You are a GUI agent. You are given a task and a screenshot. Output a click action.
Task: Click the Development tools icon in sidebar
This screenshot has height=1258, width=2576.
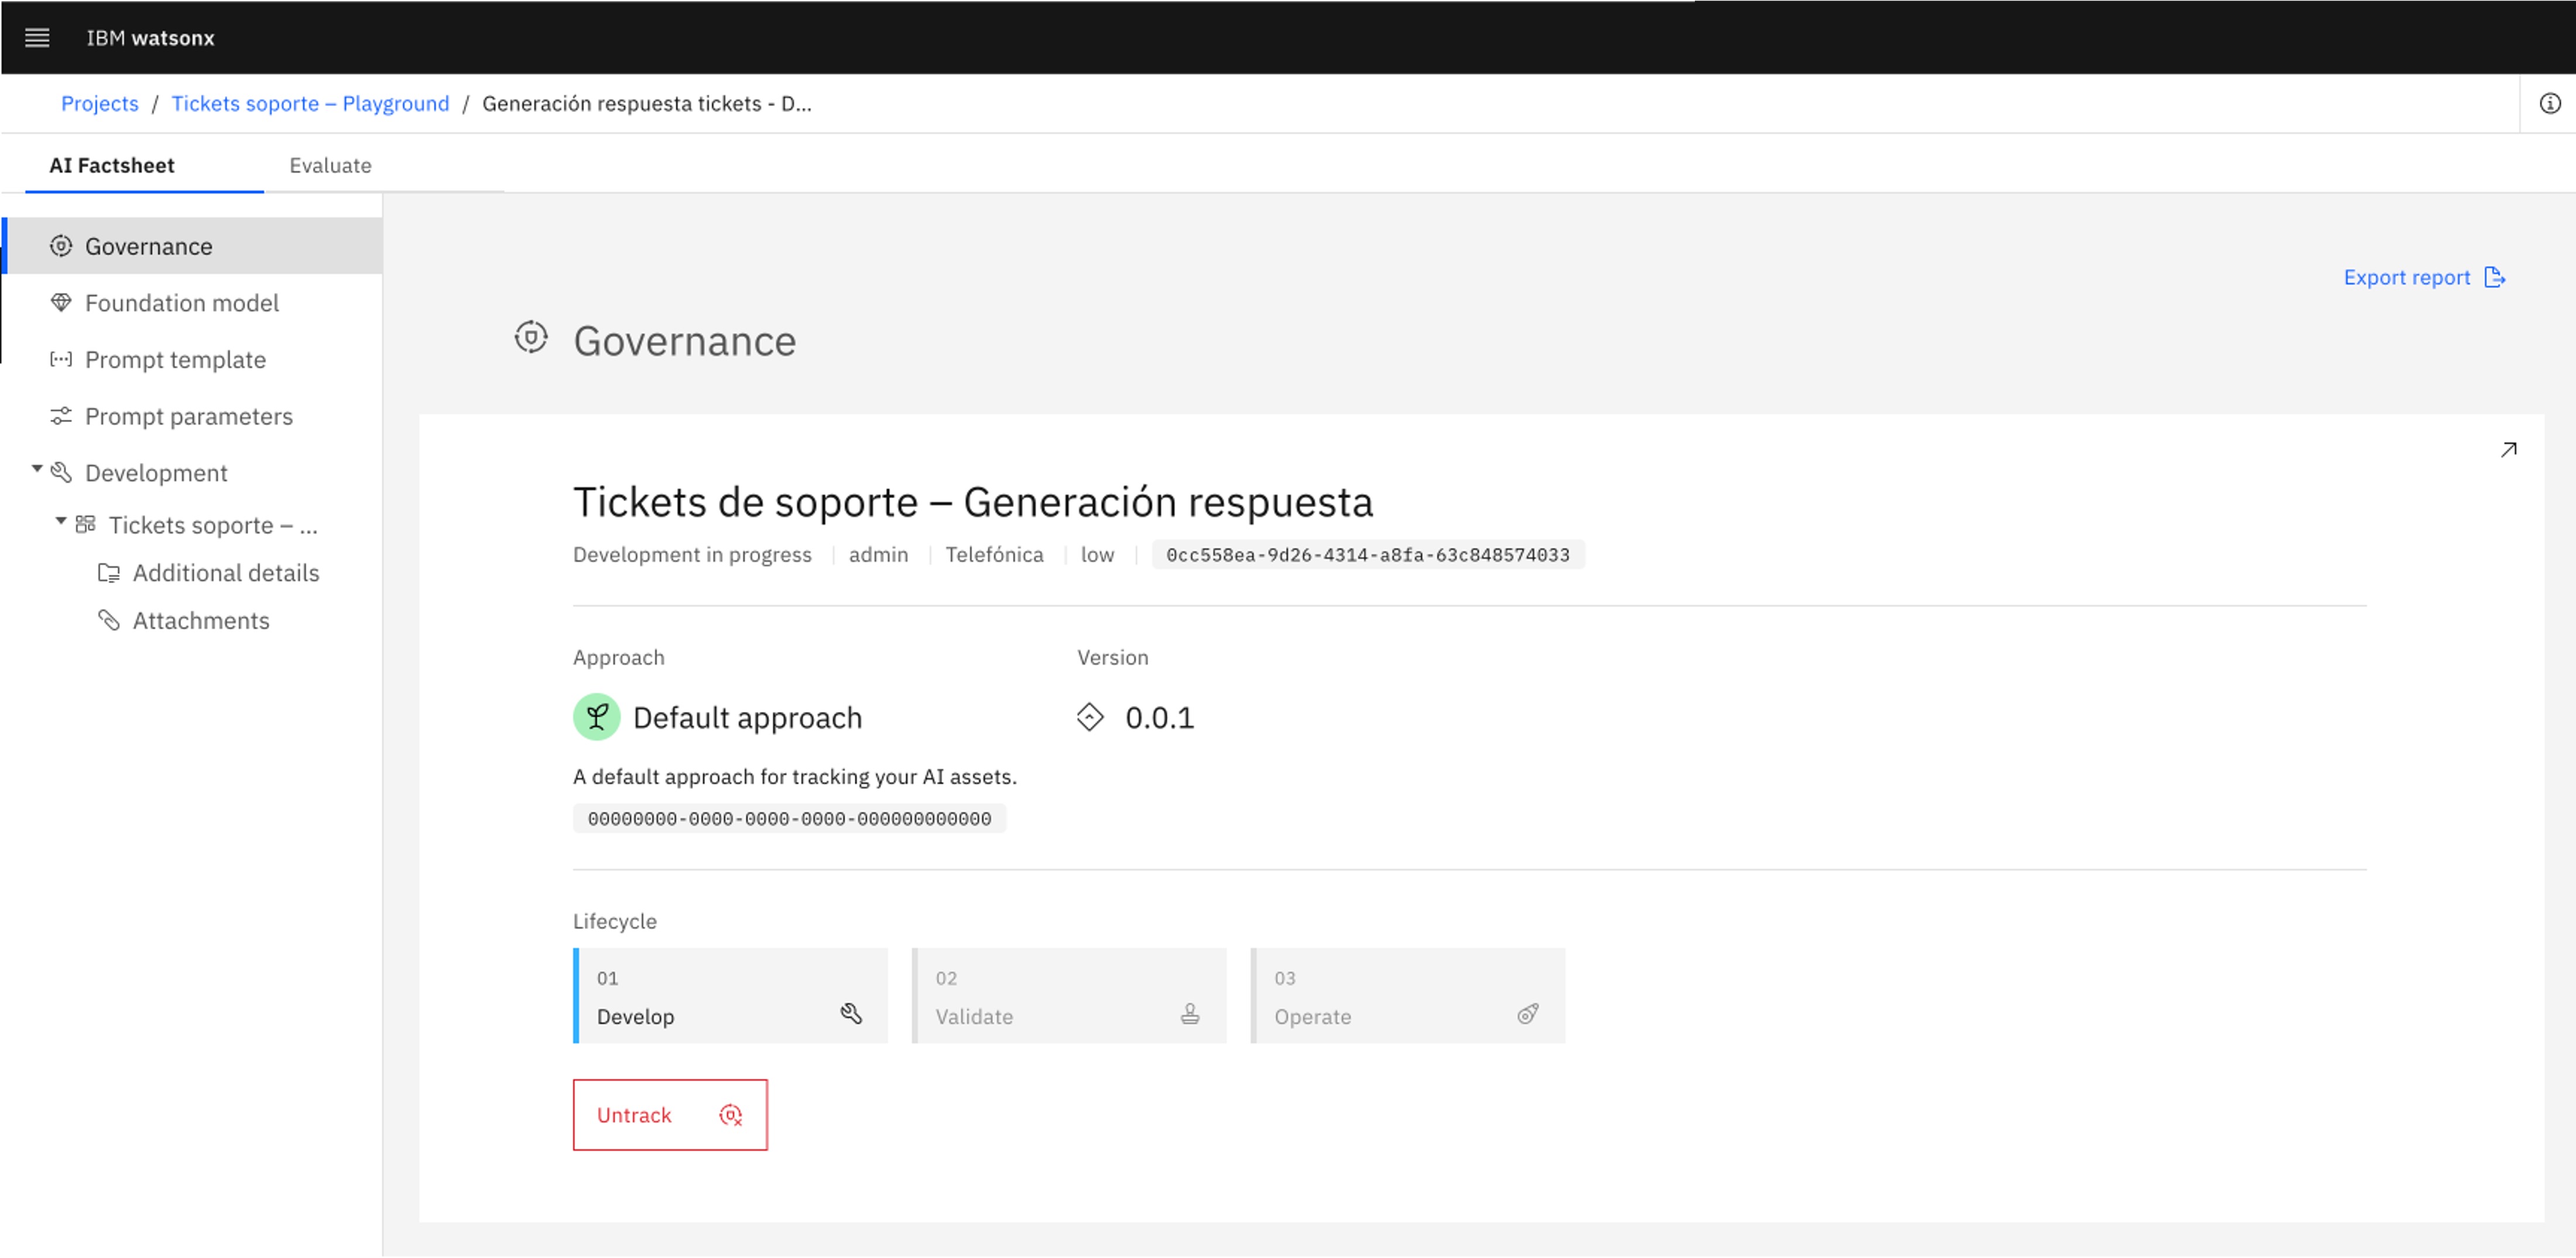tap(61, 472)
